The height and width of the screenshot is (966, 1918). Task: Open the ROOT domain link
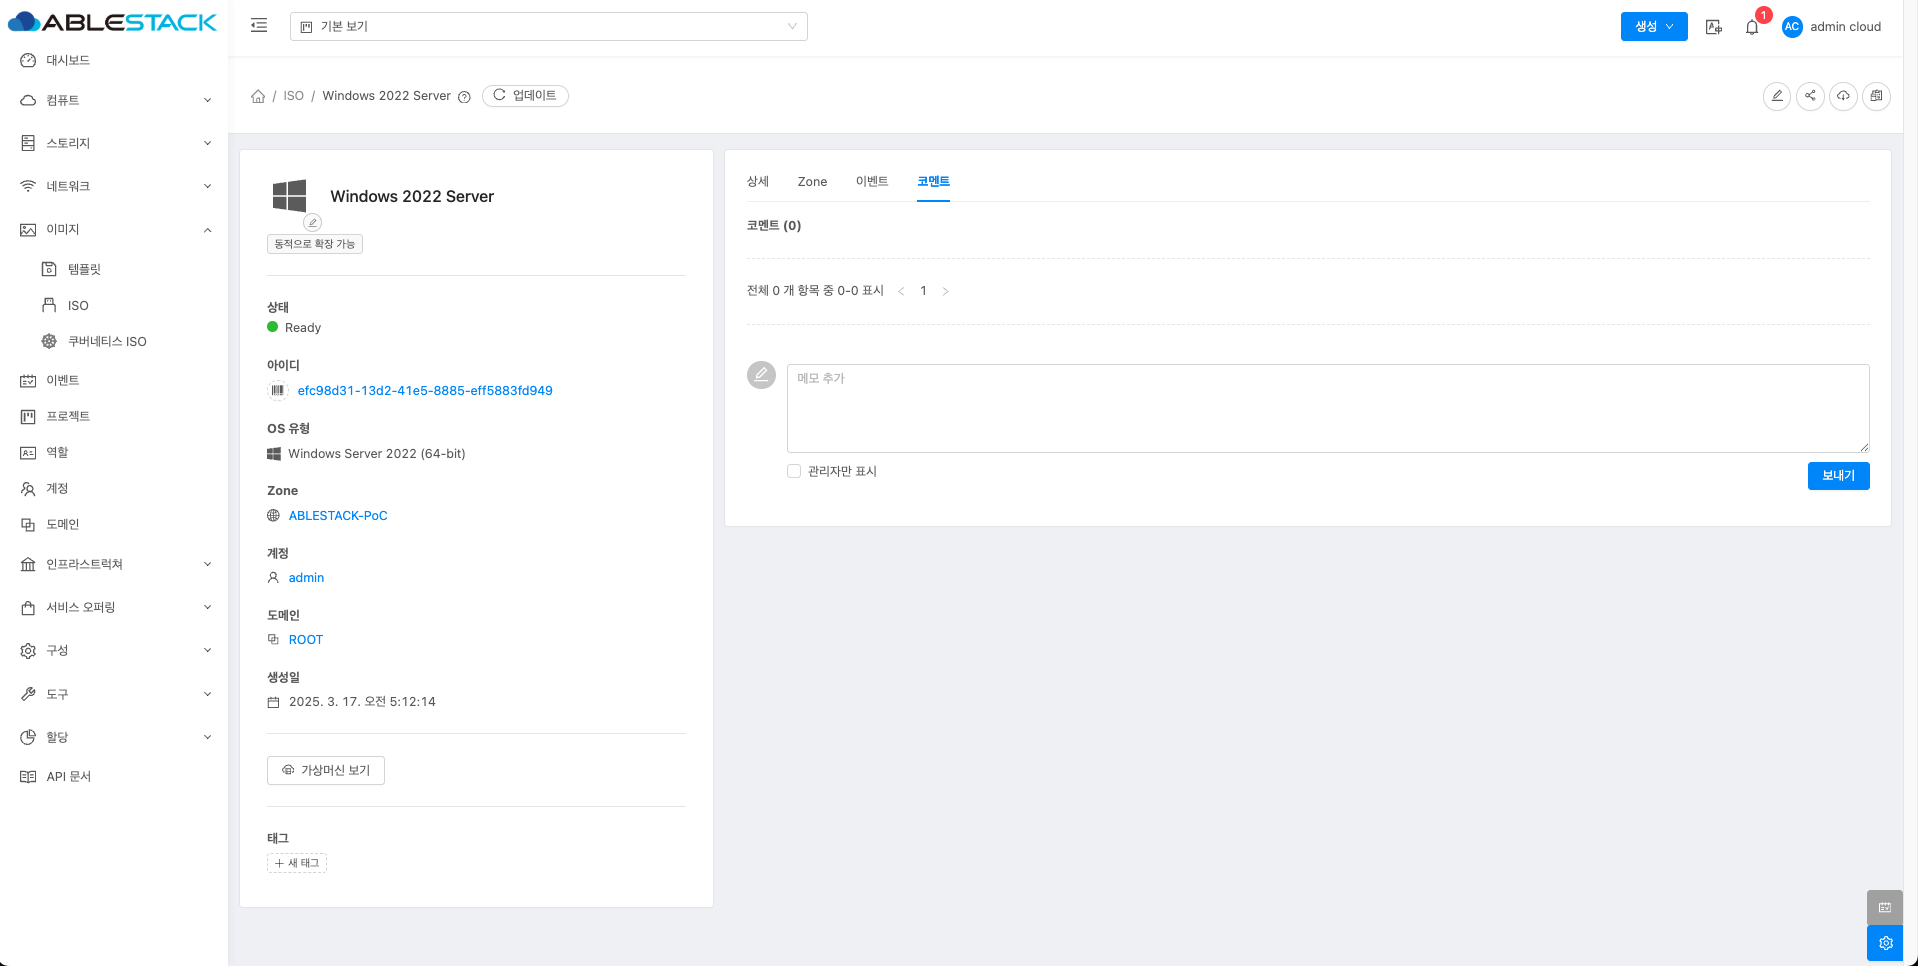click(306, 640)
